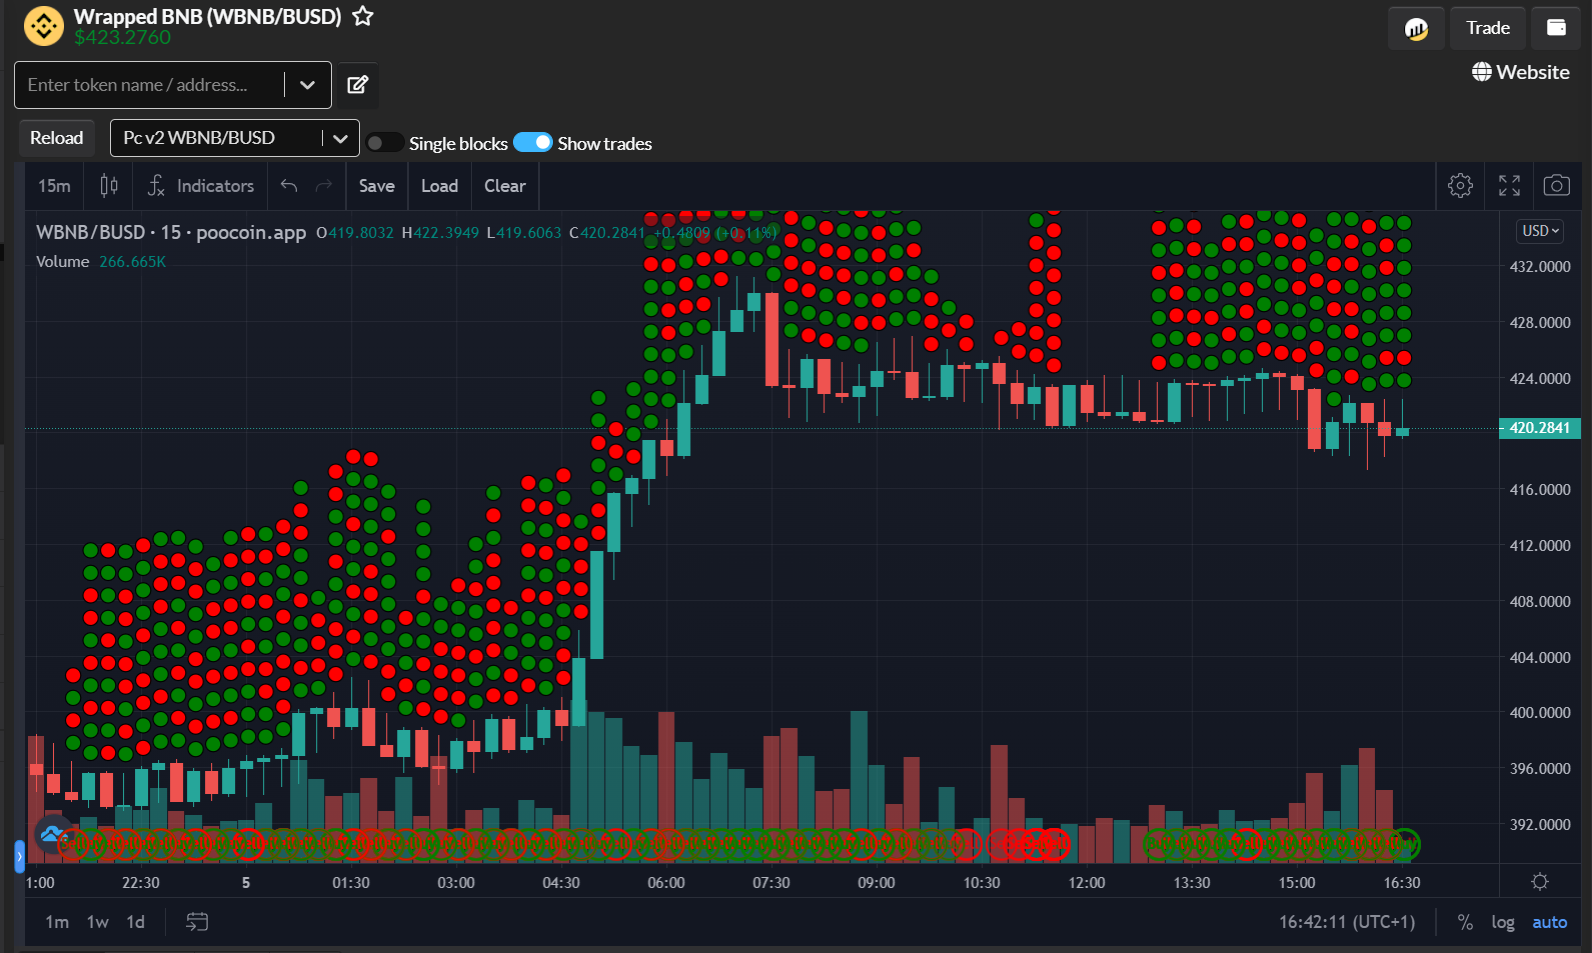Click the Trade button
Screen dimensions: 1592x953
point(1488,28)
